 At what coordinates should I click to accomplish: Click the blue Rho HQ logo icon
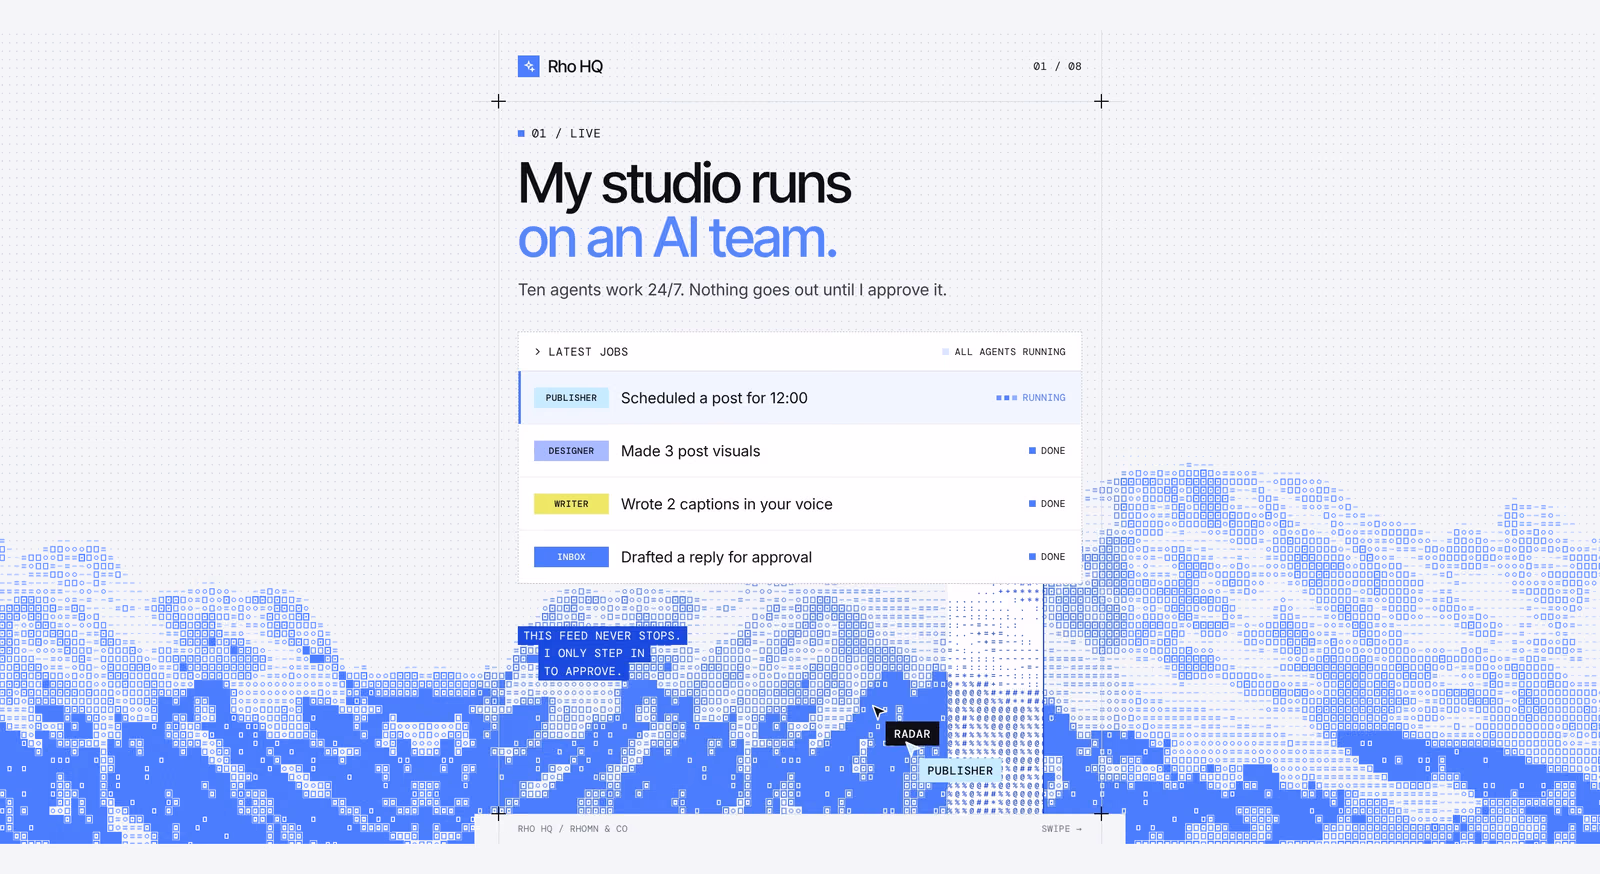point(529,66)
